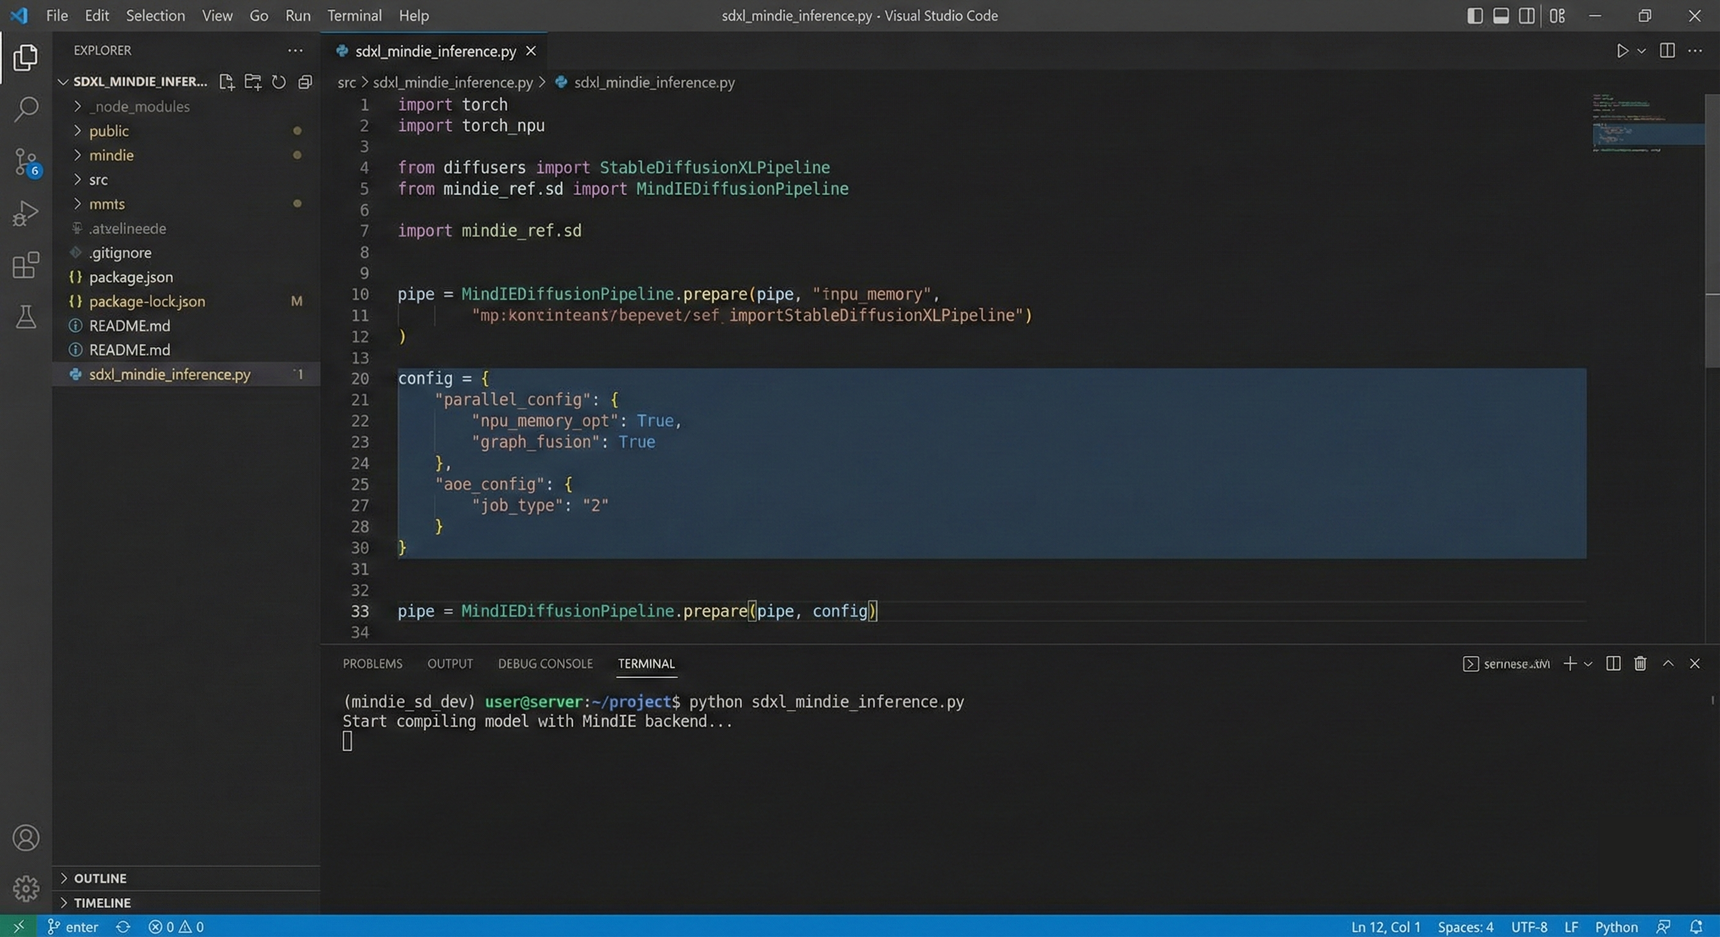Run the Python file
The width and height of the screenshot is (1720, 937).
click(1622, 51)
